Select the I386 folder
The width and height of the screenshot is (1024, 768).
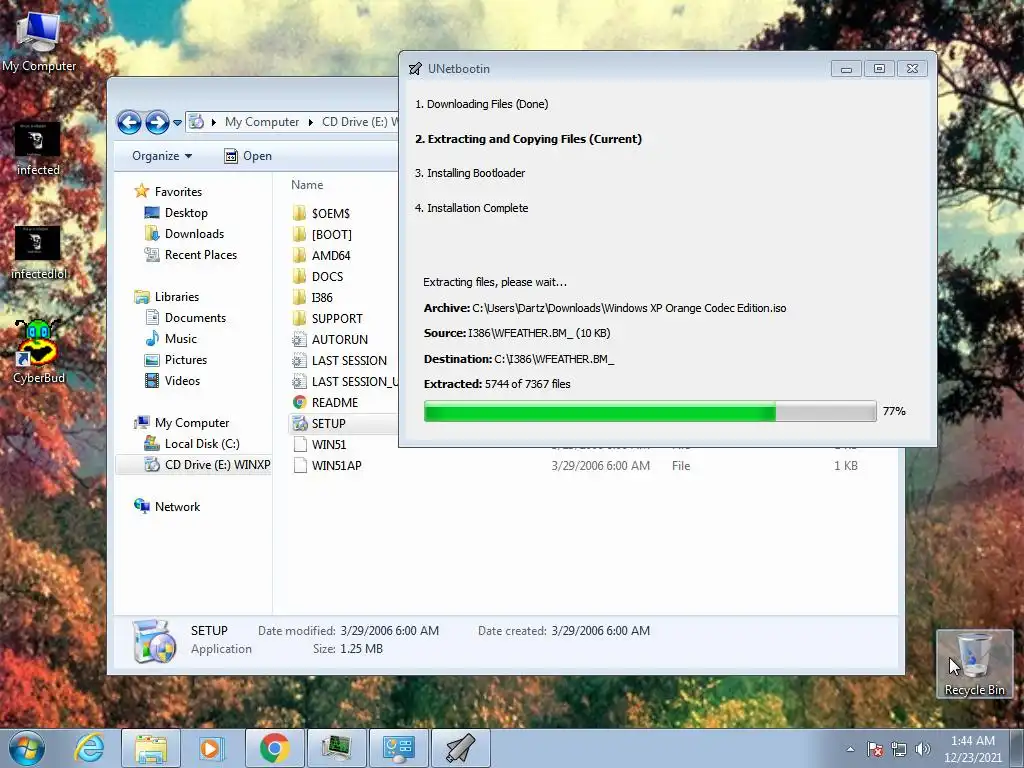(312, 297)
